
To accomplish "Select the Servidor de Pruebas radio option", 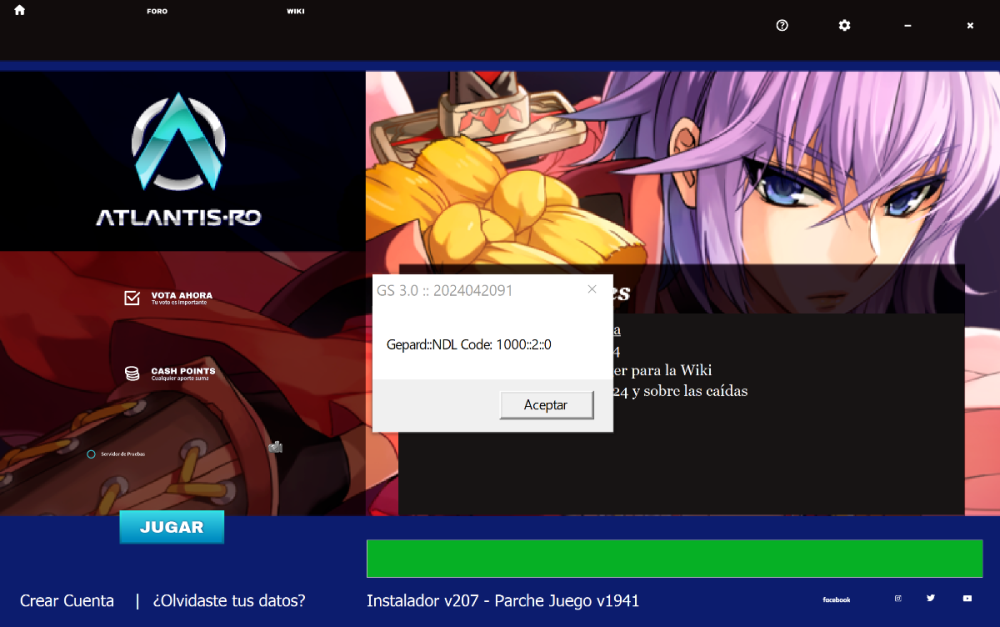I will [x=91, y=454].
